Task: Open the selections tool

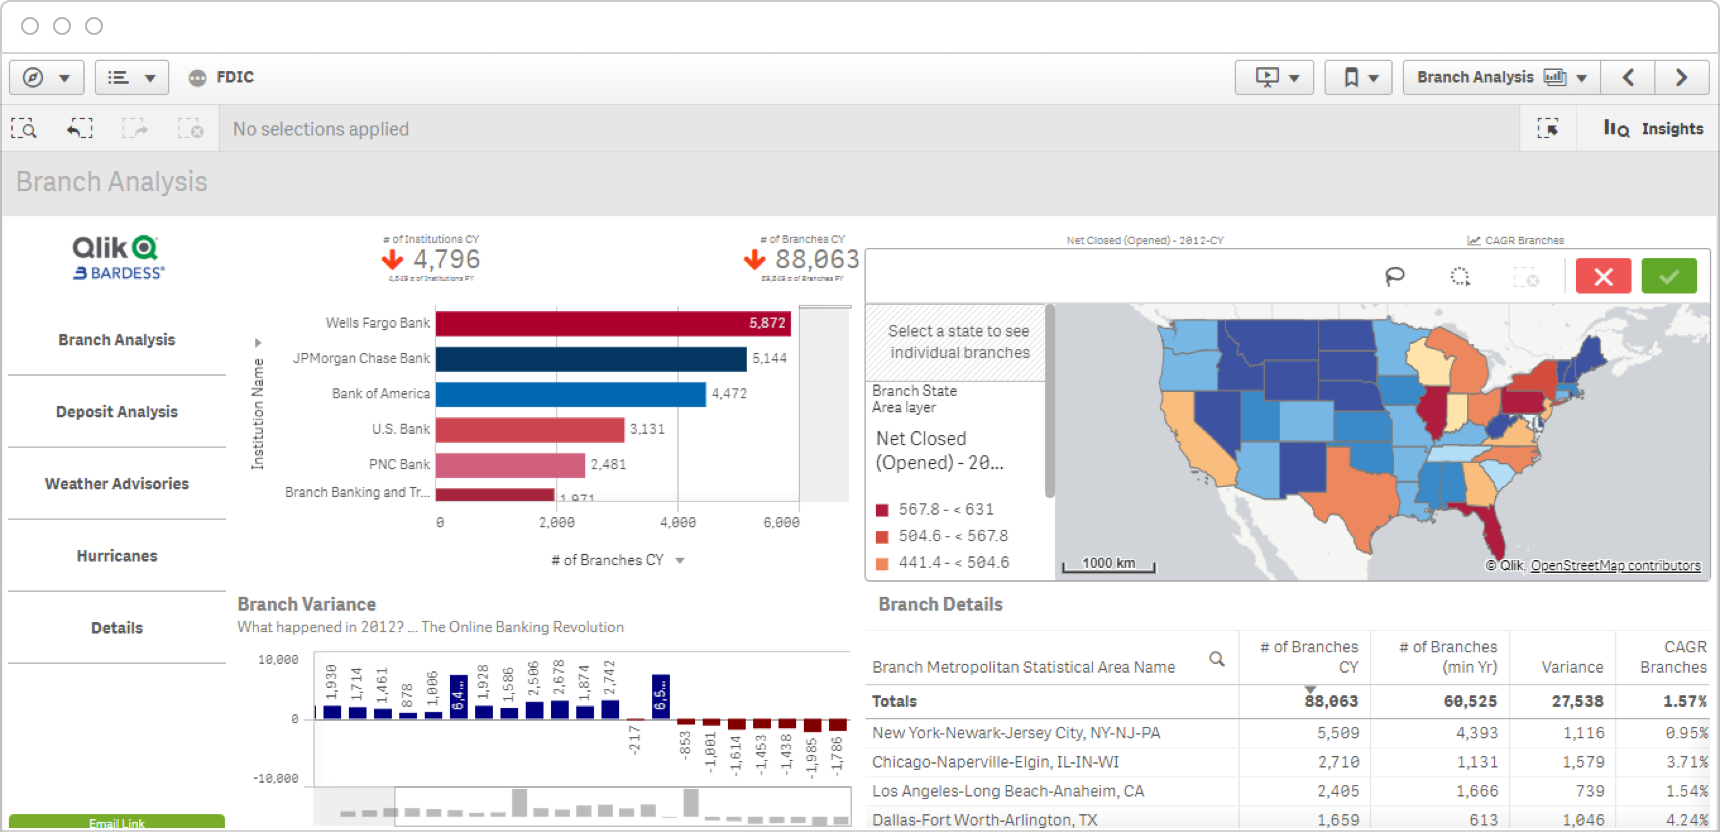Action: (1548, 128)
